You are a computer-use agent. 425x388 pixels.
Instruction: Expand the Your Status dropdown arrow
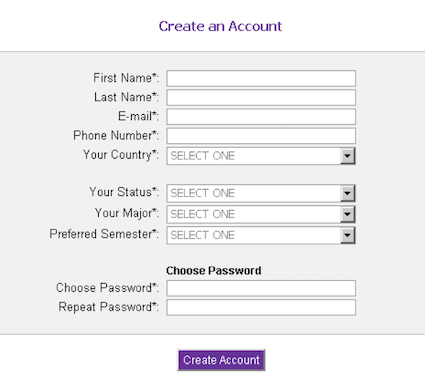point(347,193)
